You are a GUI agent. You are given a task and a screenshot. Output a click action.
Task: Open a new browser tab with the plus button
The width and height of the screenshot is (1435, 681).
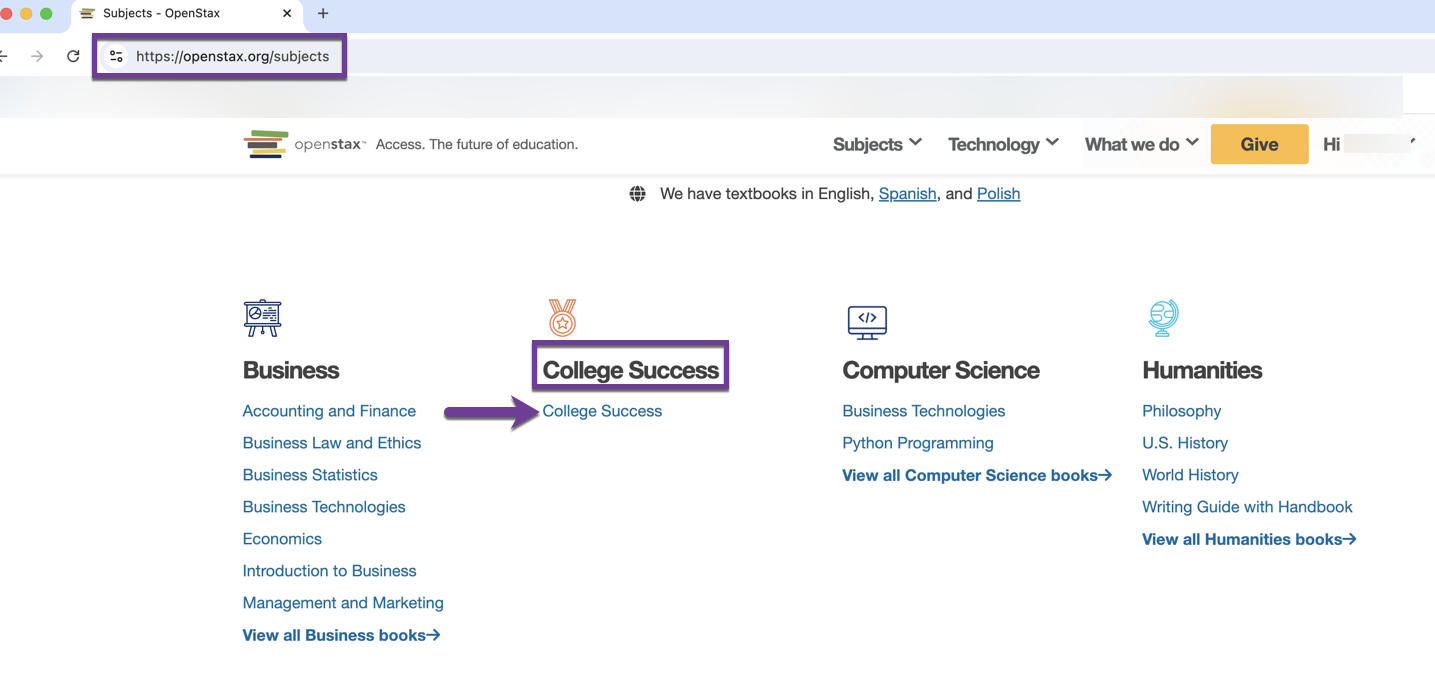coord(322,14)
